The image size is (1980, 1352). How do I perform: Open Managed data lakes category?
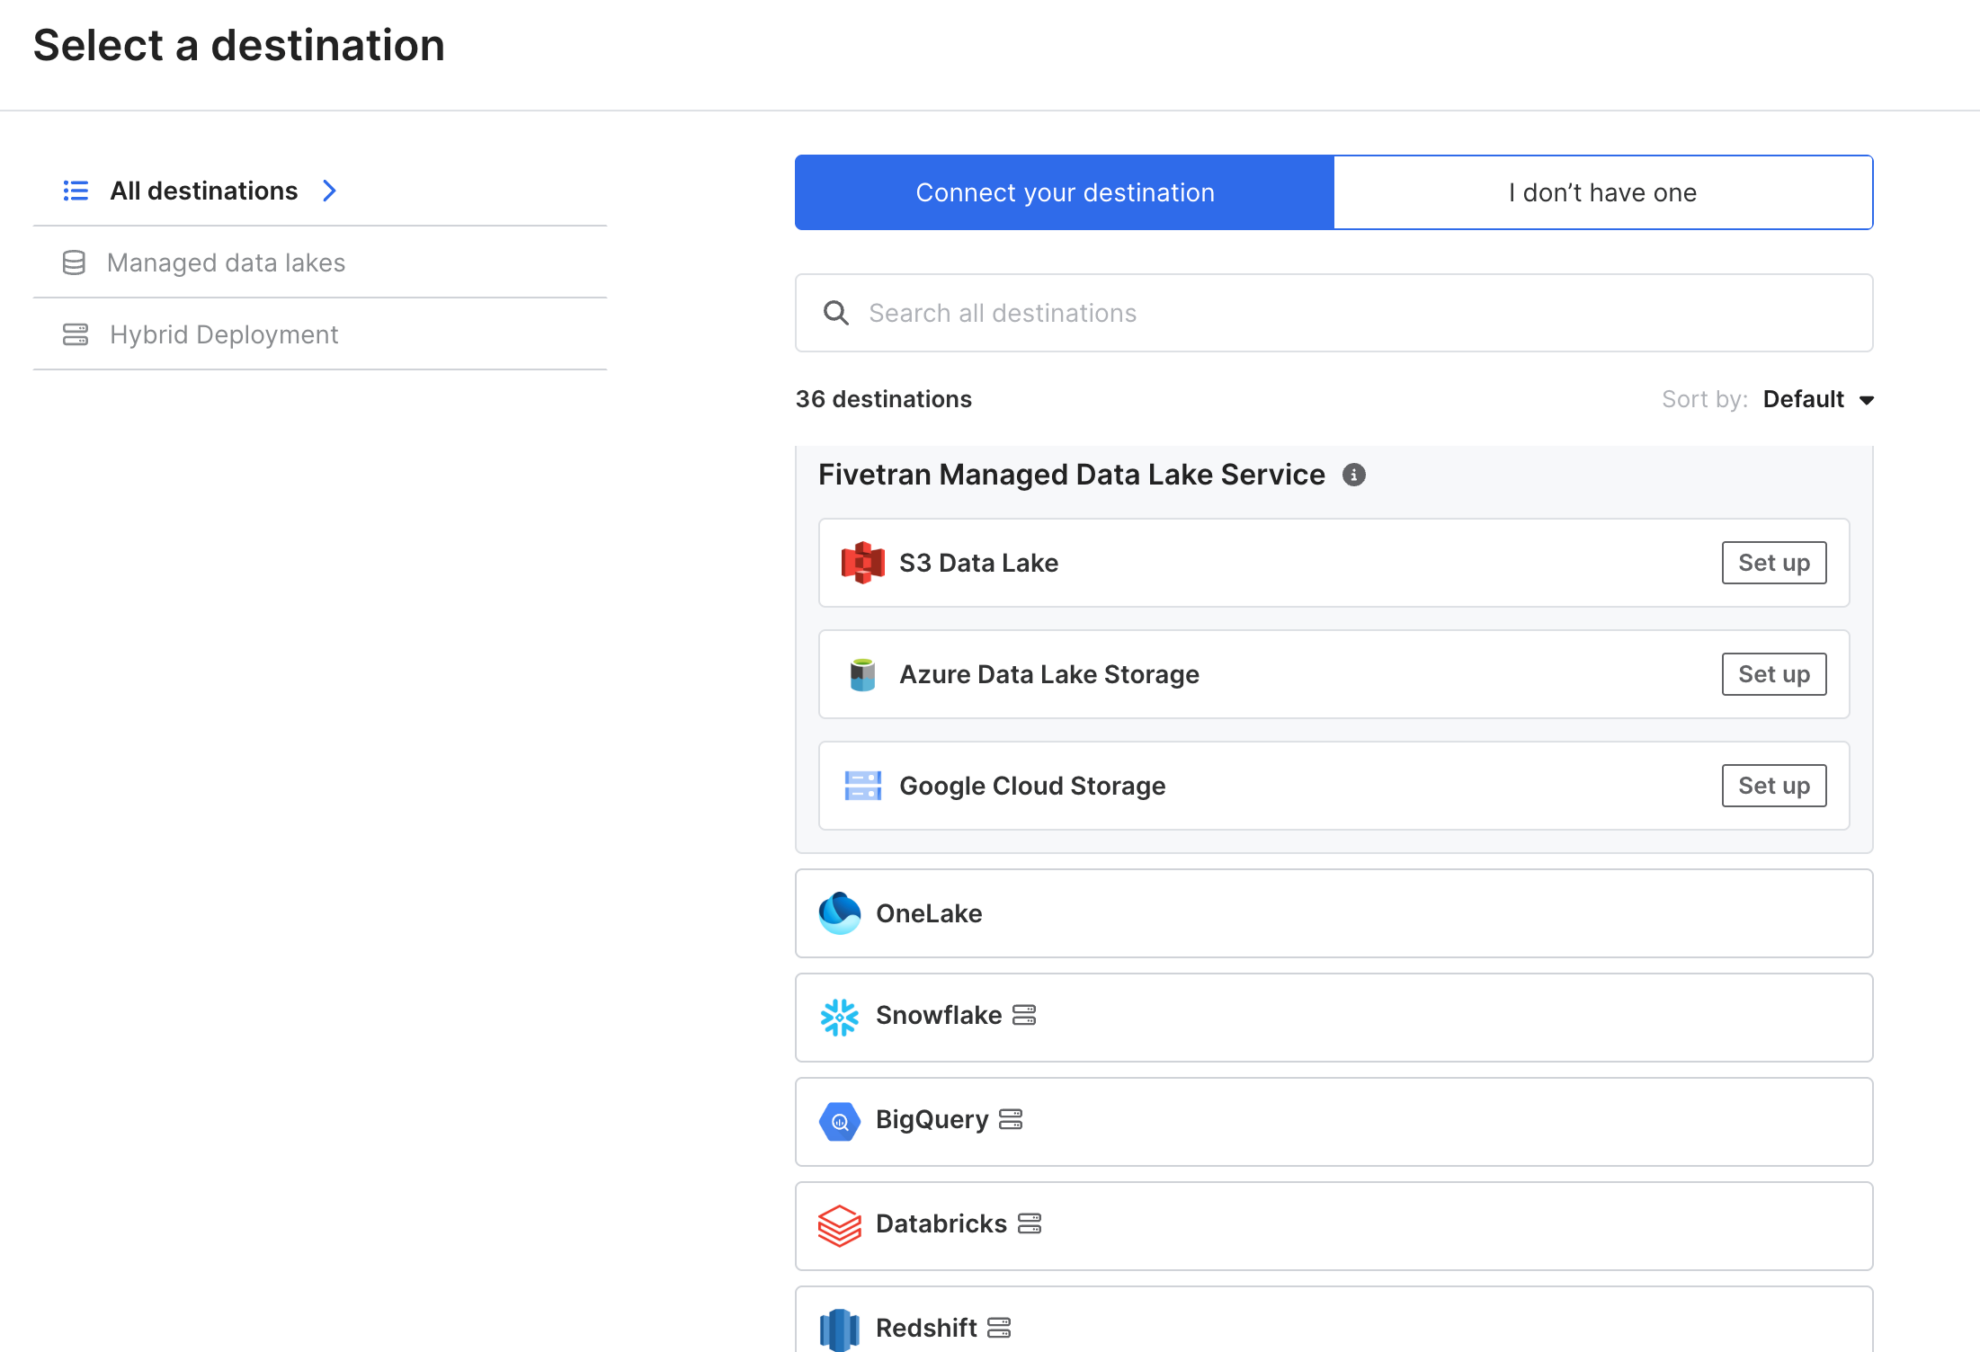pos(226,263)
